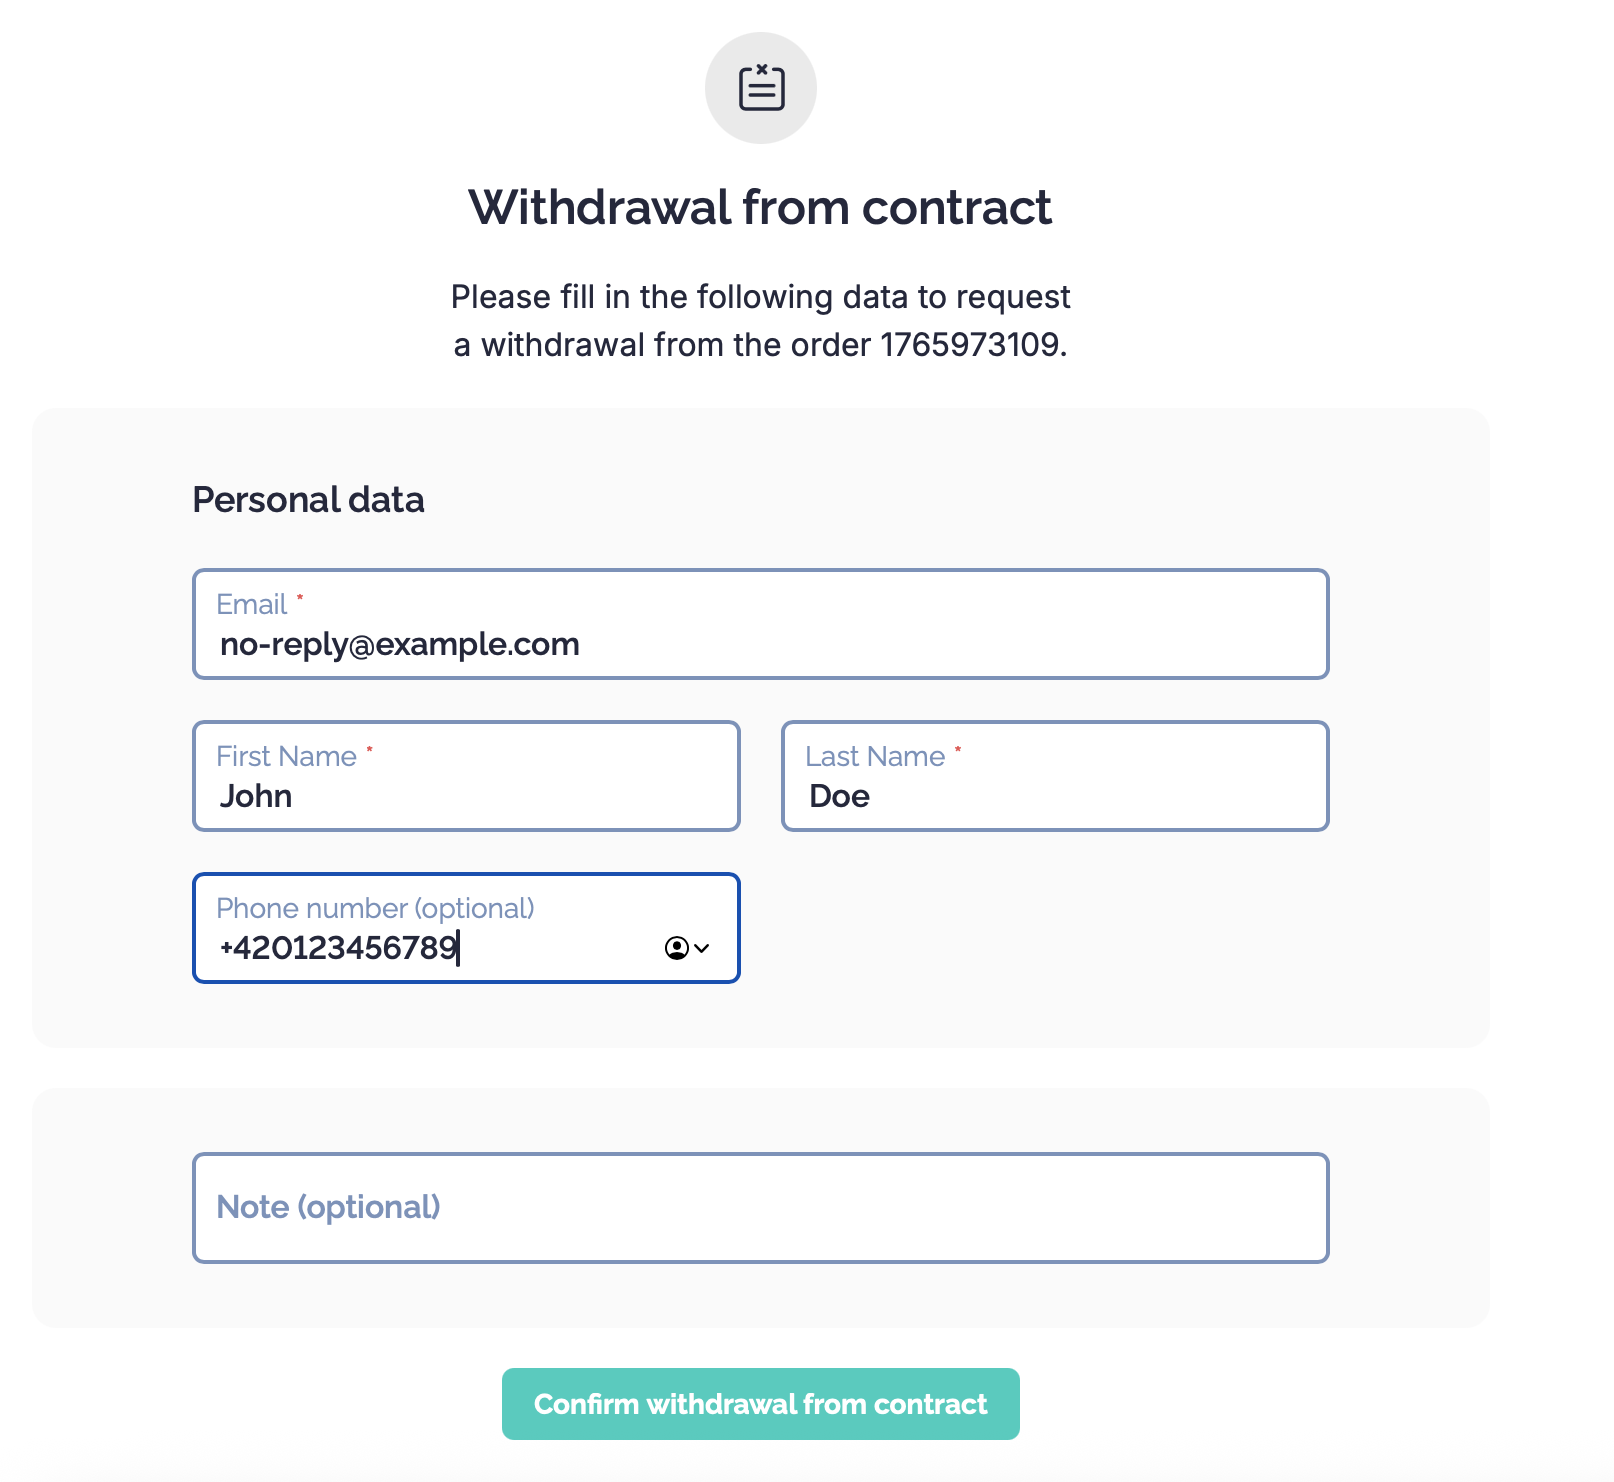The height and width of the screenshot is (1482, 1614).
Task: Place cursor in the 'John' text
Action: [x=256, y=796]
